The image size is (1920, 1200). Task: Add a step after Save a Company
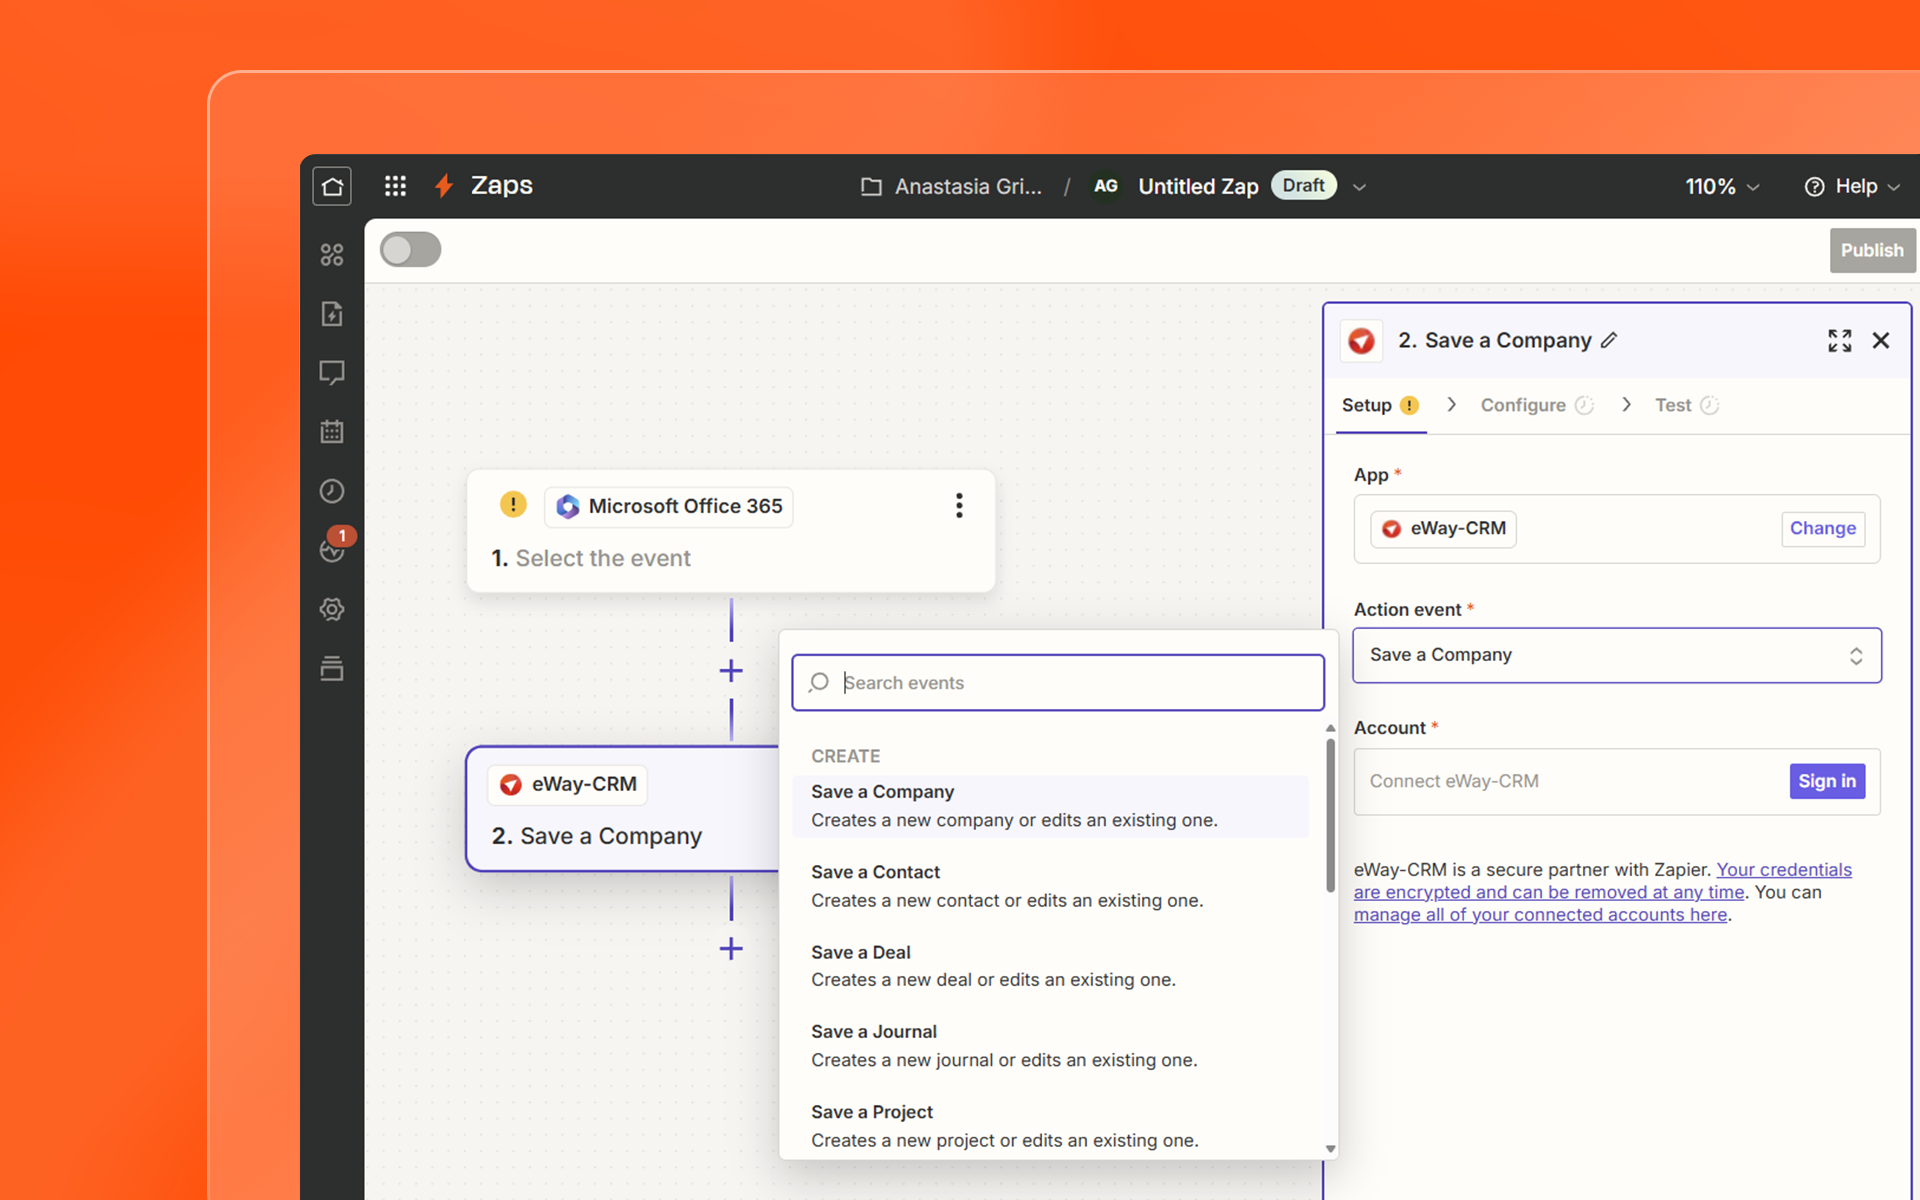coord(731,948)
